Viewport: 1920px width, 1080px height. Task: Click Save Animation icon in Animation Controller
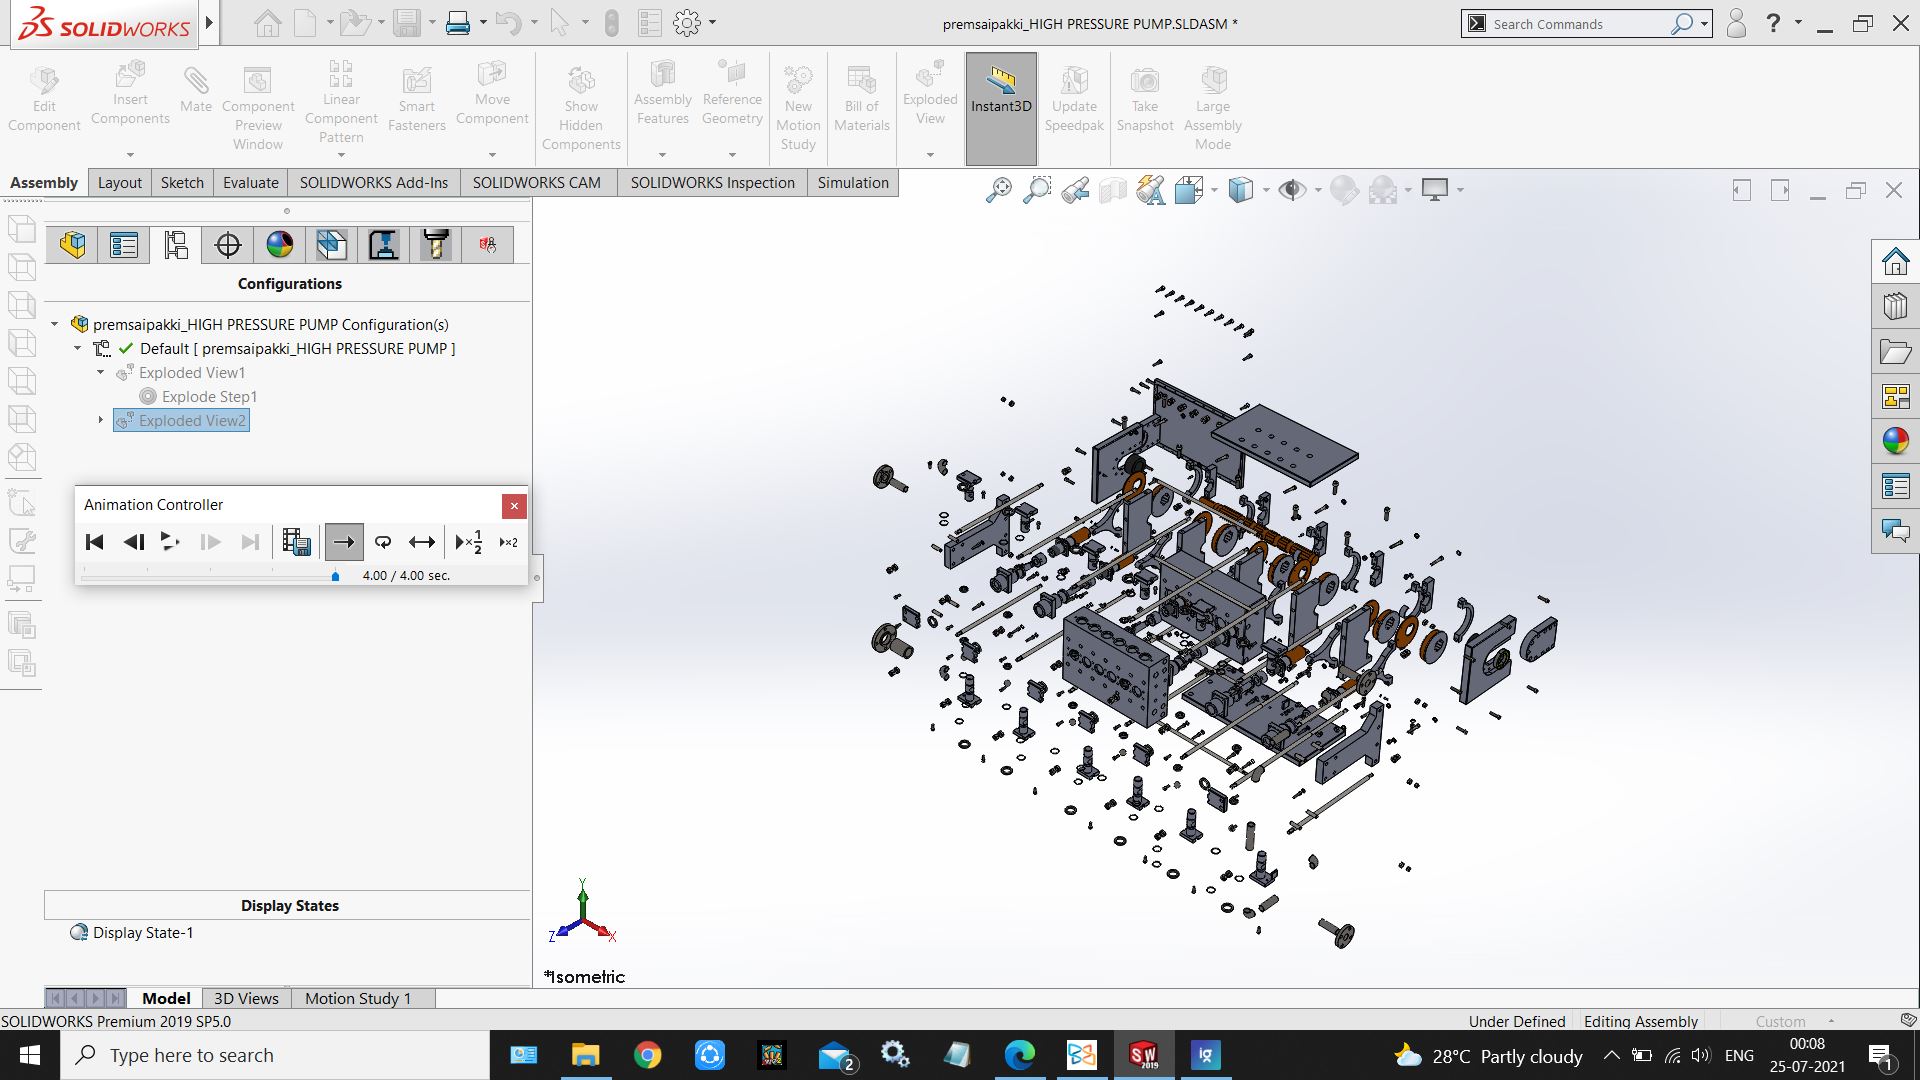click(x=296, y=542)
